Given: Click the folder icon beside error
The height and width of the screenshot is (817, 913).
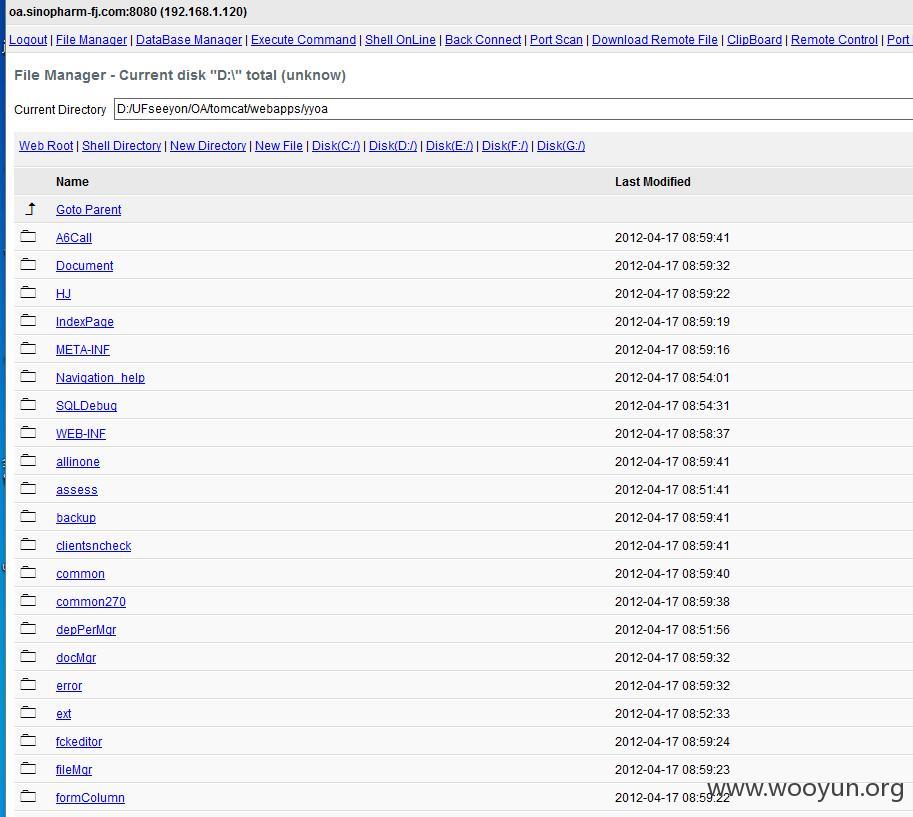Looking at the screenshot, I should [x=28, y=684].
